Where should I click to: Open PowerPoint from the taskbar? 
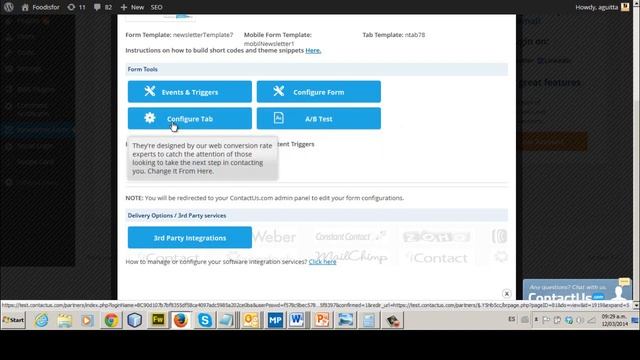click(x=322, y=320)
